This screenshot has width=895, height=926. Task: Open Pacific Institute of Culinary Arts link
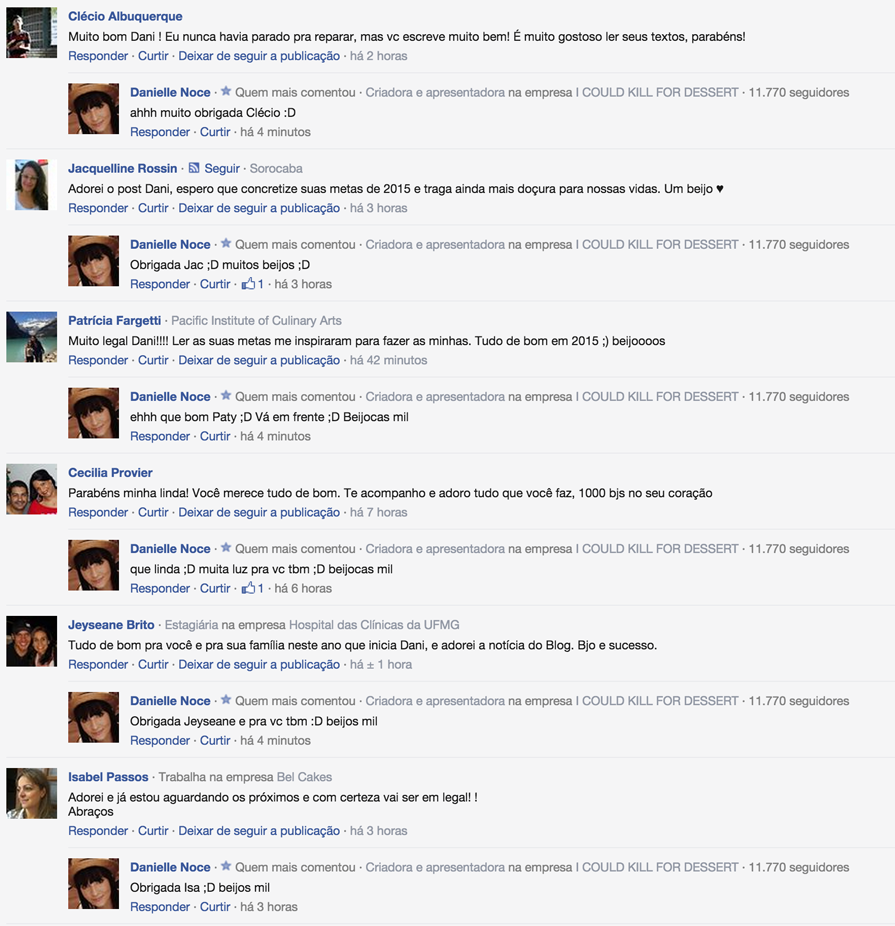(256, 321)
